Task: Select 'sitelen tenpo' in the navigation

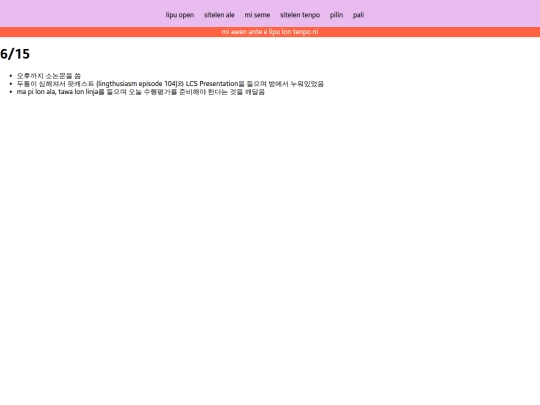Action: [300, 15]
